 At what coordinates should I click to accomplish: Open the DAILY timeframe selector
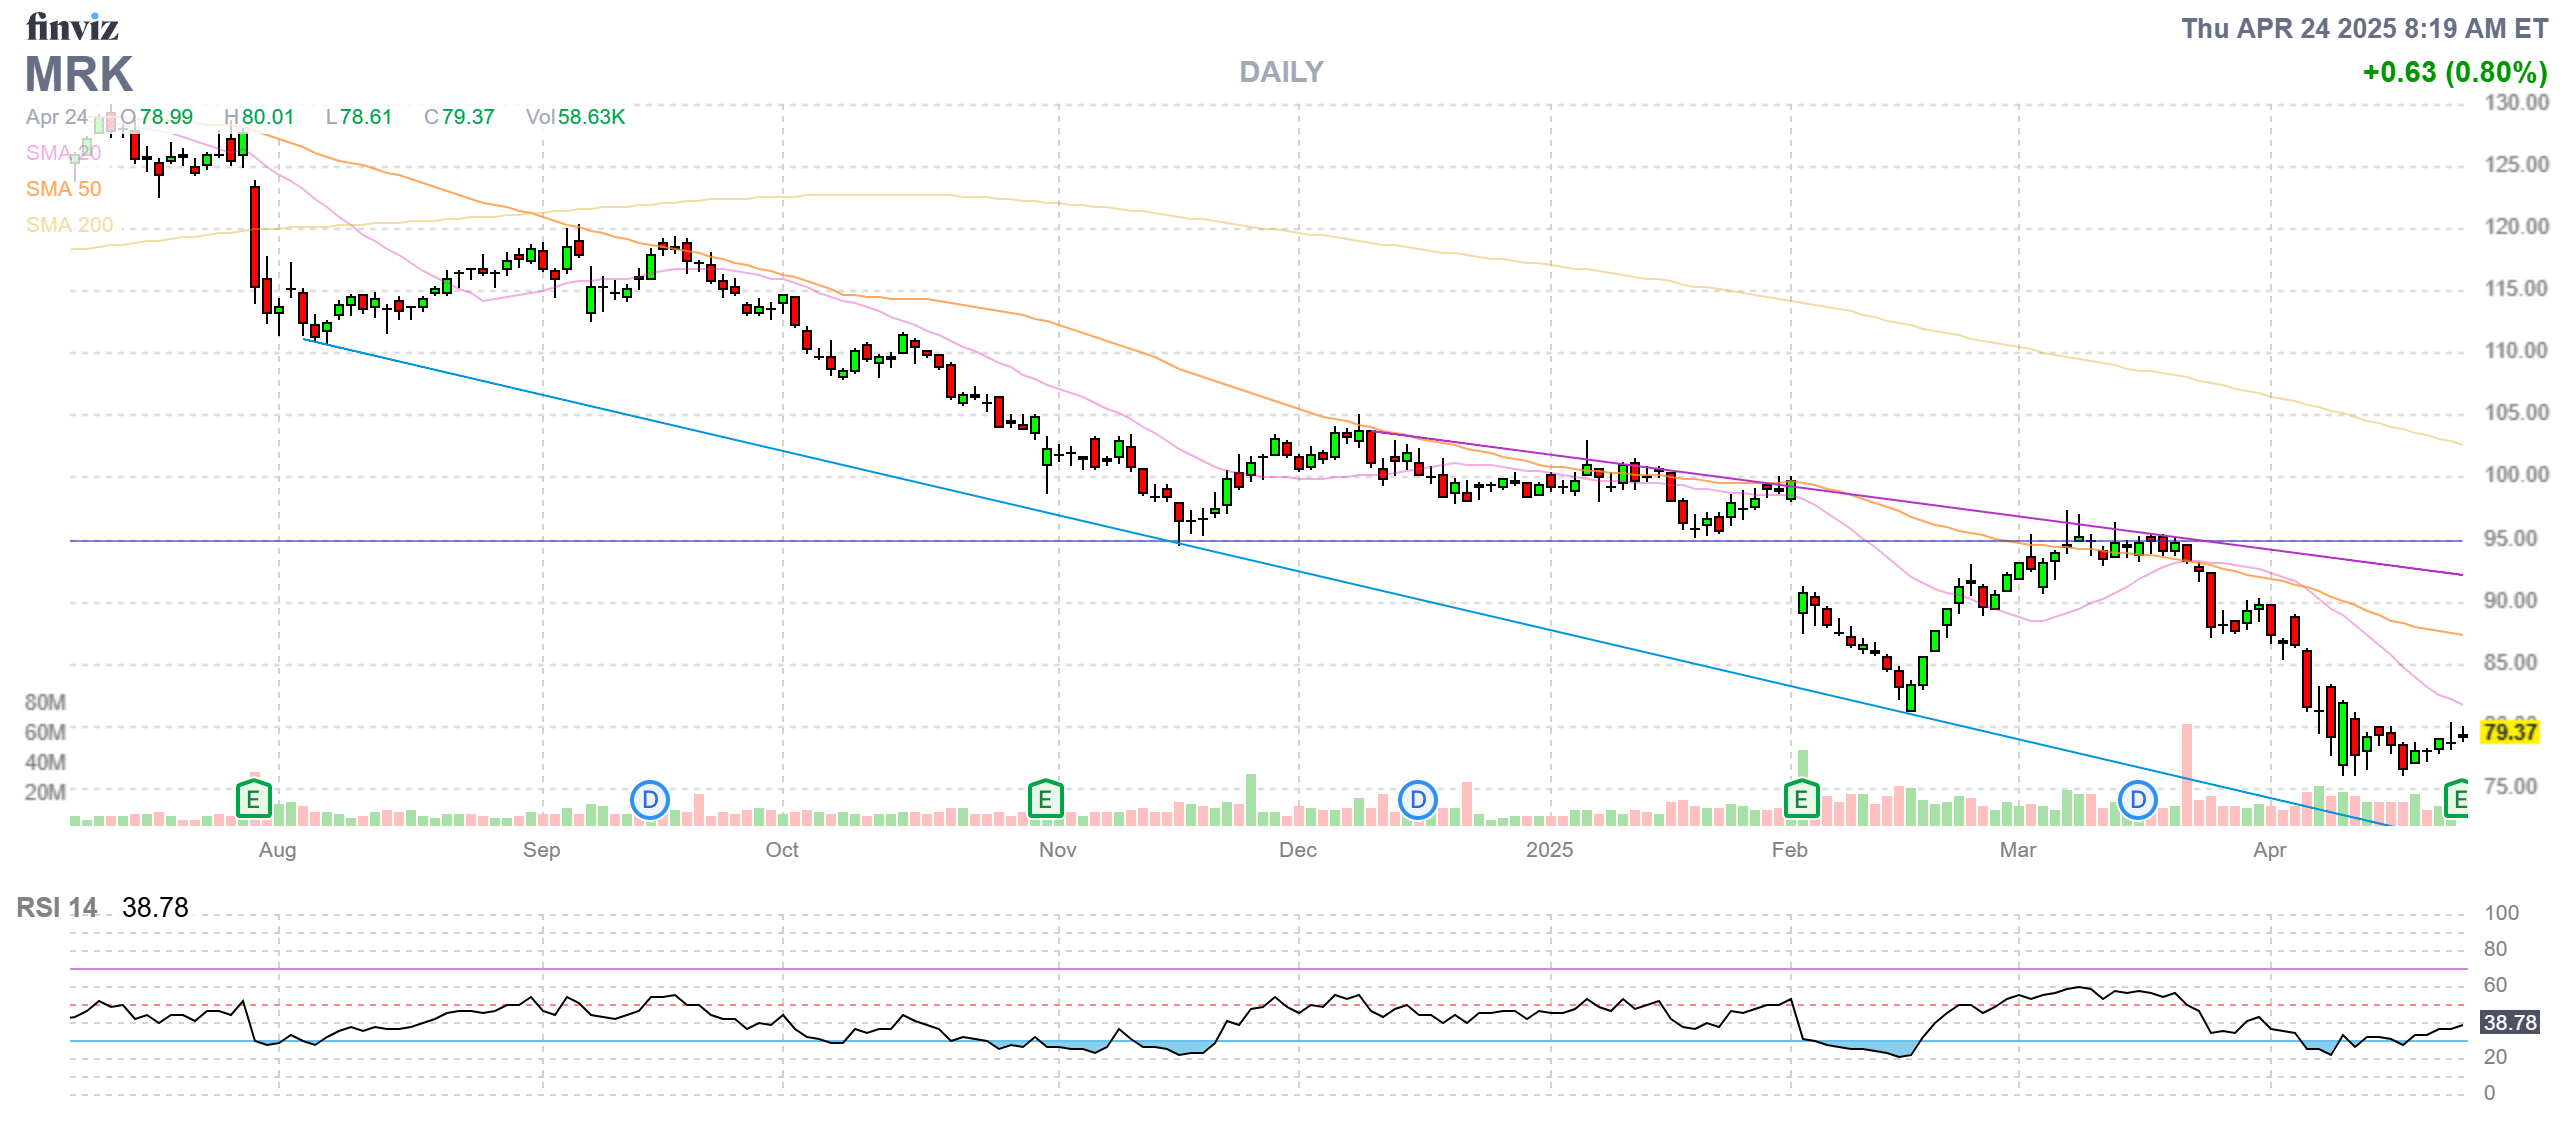coord(1281,72)
